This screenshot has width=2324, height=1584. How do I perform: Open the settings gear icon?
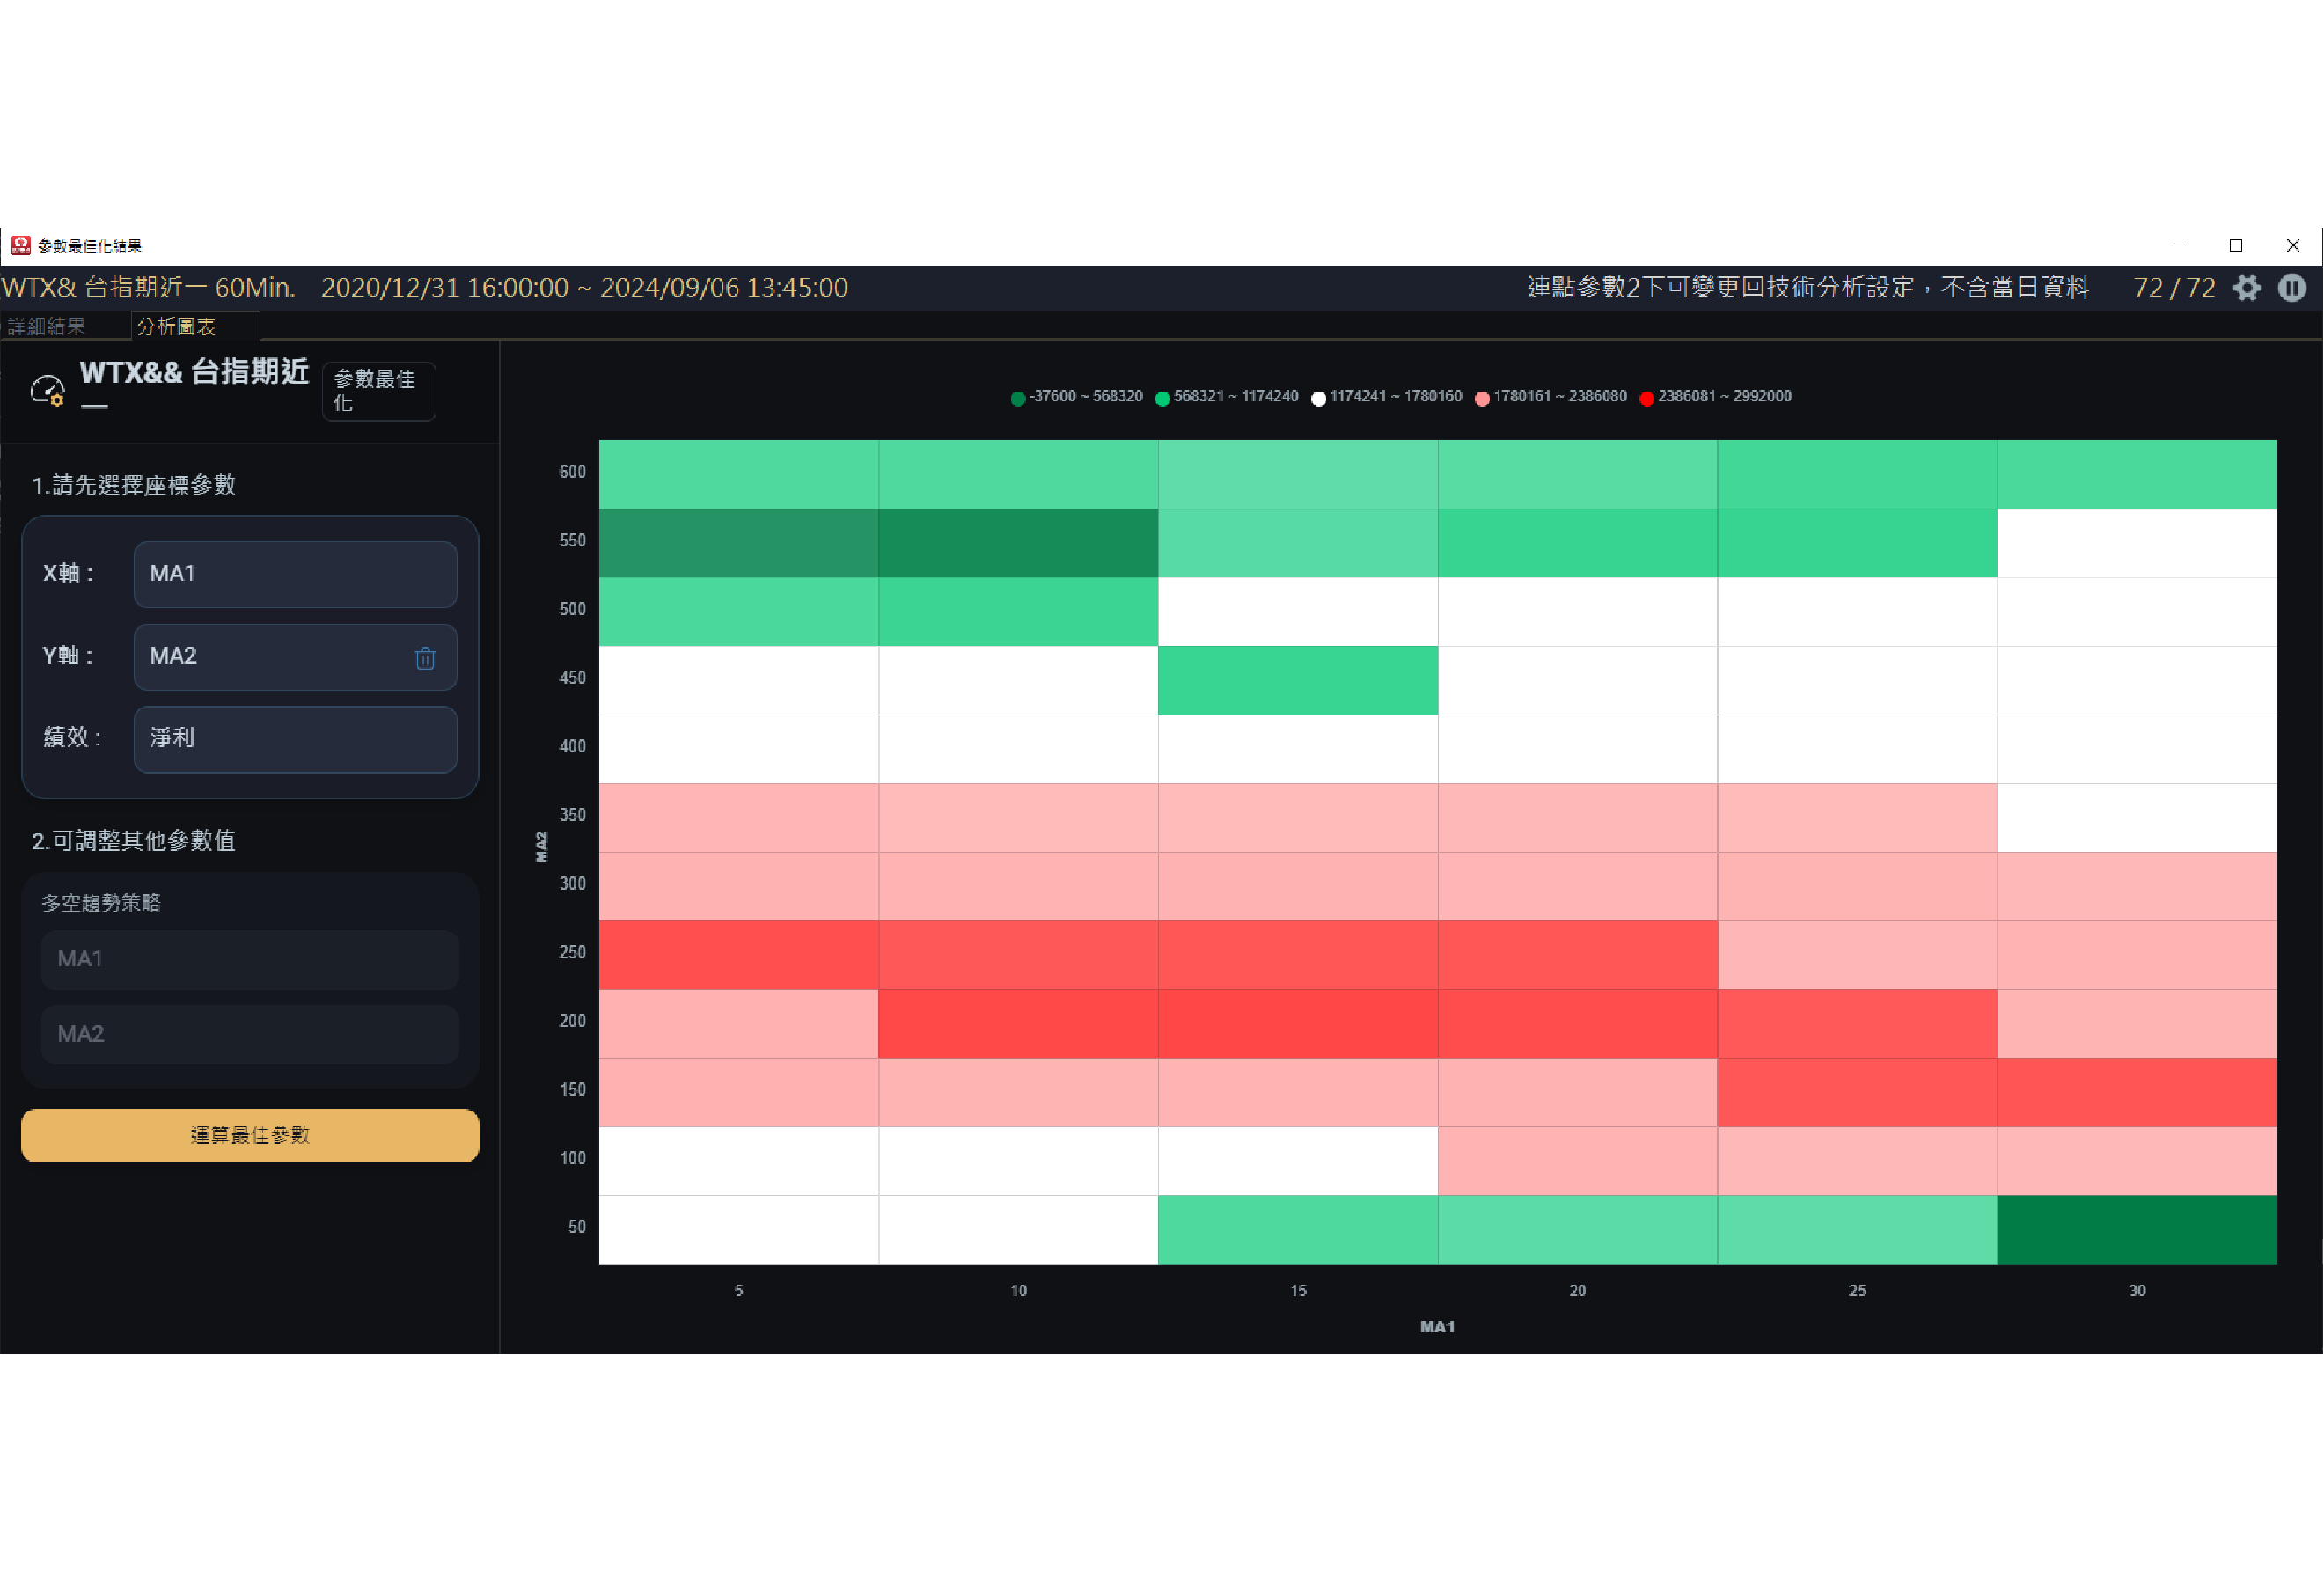tap(2247, 288)
